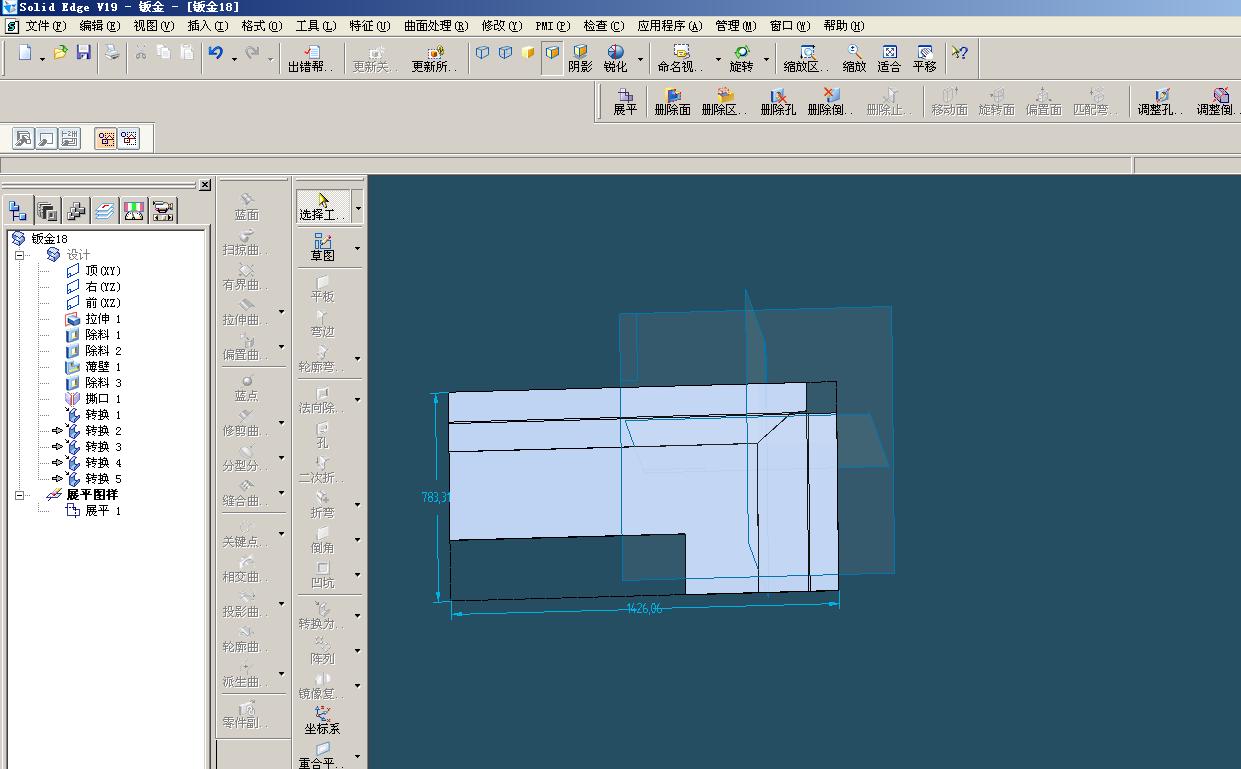Undo the last action
The height and width of the screenshot is (769, 1241).
coord(216,53)
